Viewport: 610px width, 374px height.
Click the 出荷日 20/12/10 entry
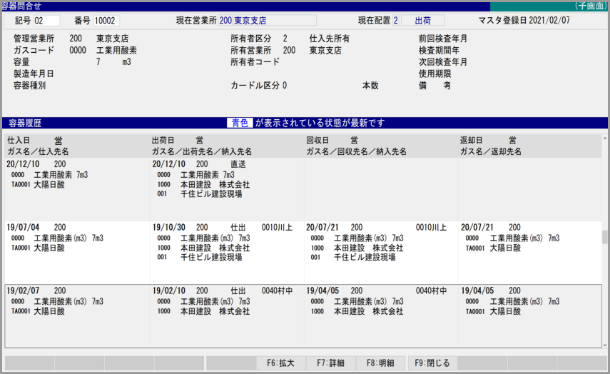click(x=169, y=164)
